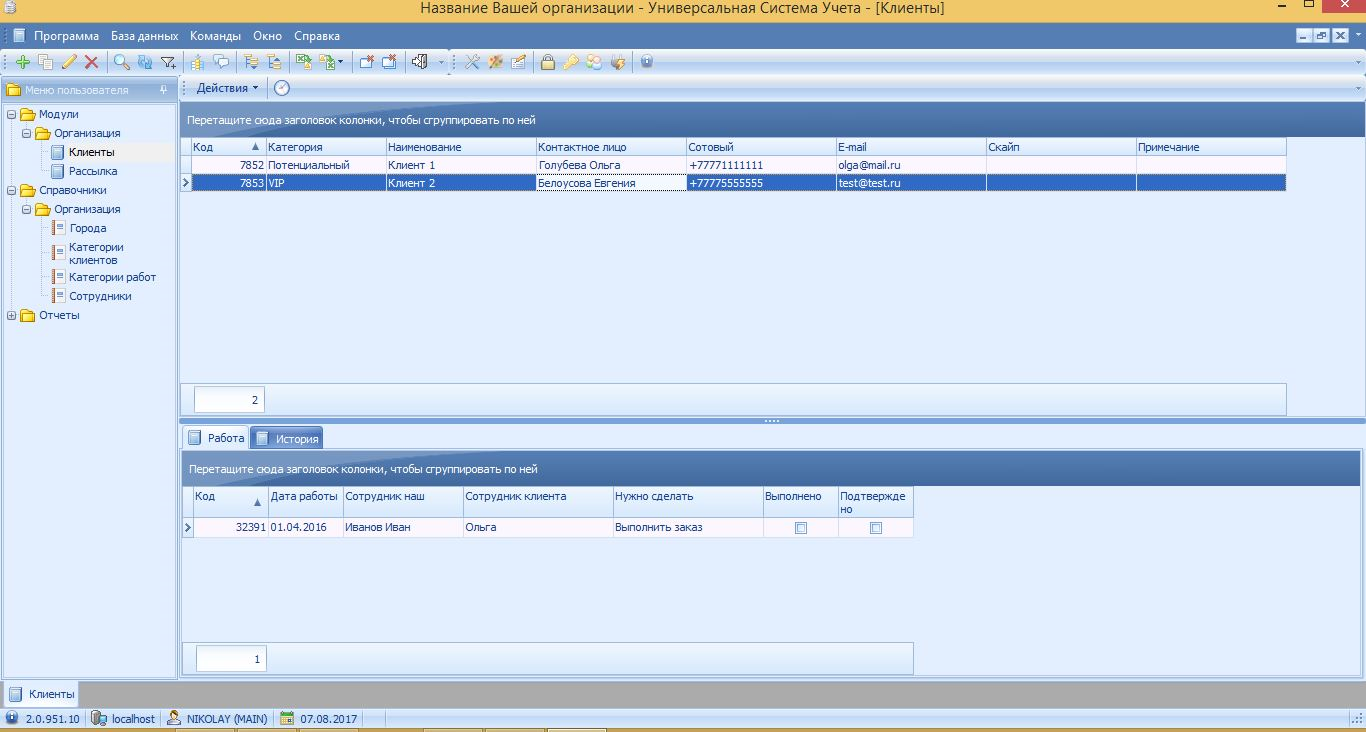
Task: Open the База данных menu
Action: pyautogui.click(x=144, y=36)
